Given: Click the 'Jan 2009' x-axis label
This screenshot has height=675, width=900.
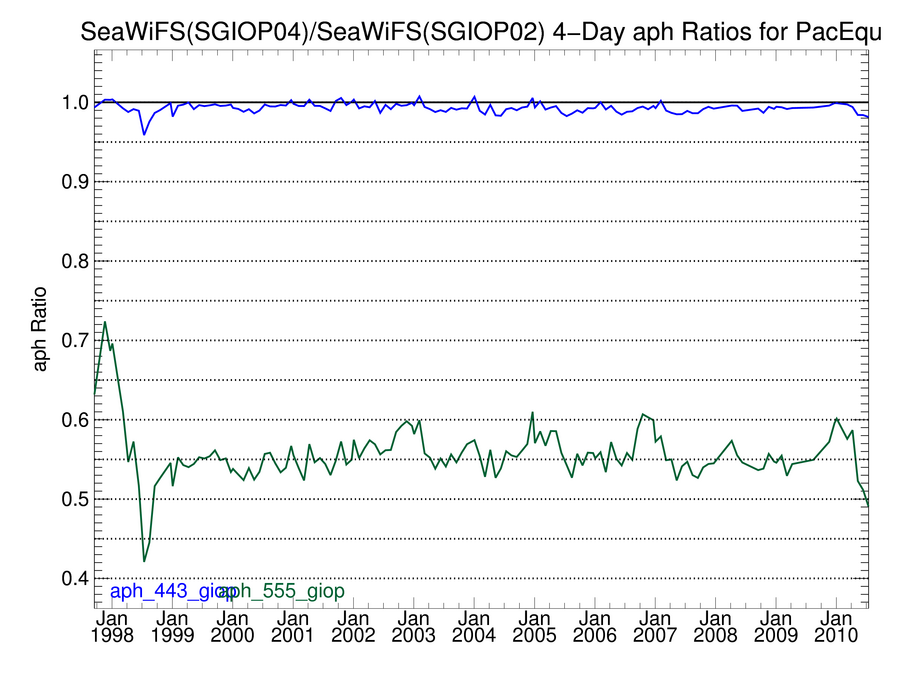Looking at the screenshot, I should 775,627.
